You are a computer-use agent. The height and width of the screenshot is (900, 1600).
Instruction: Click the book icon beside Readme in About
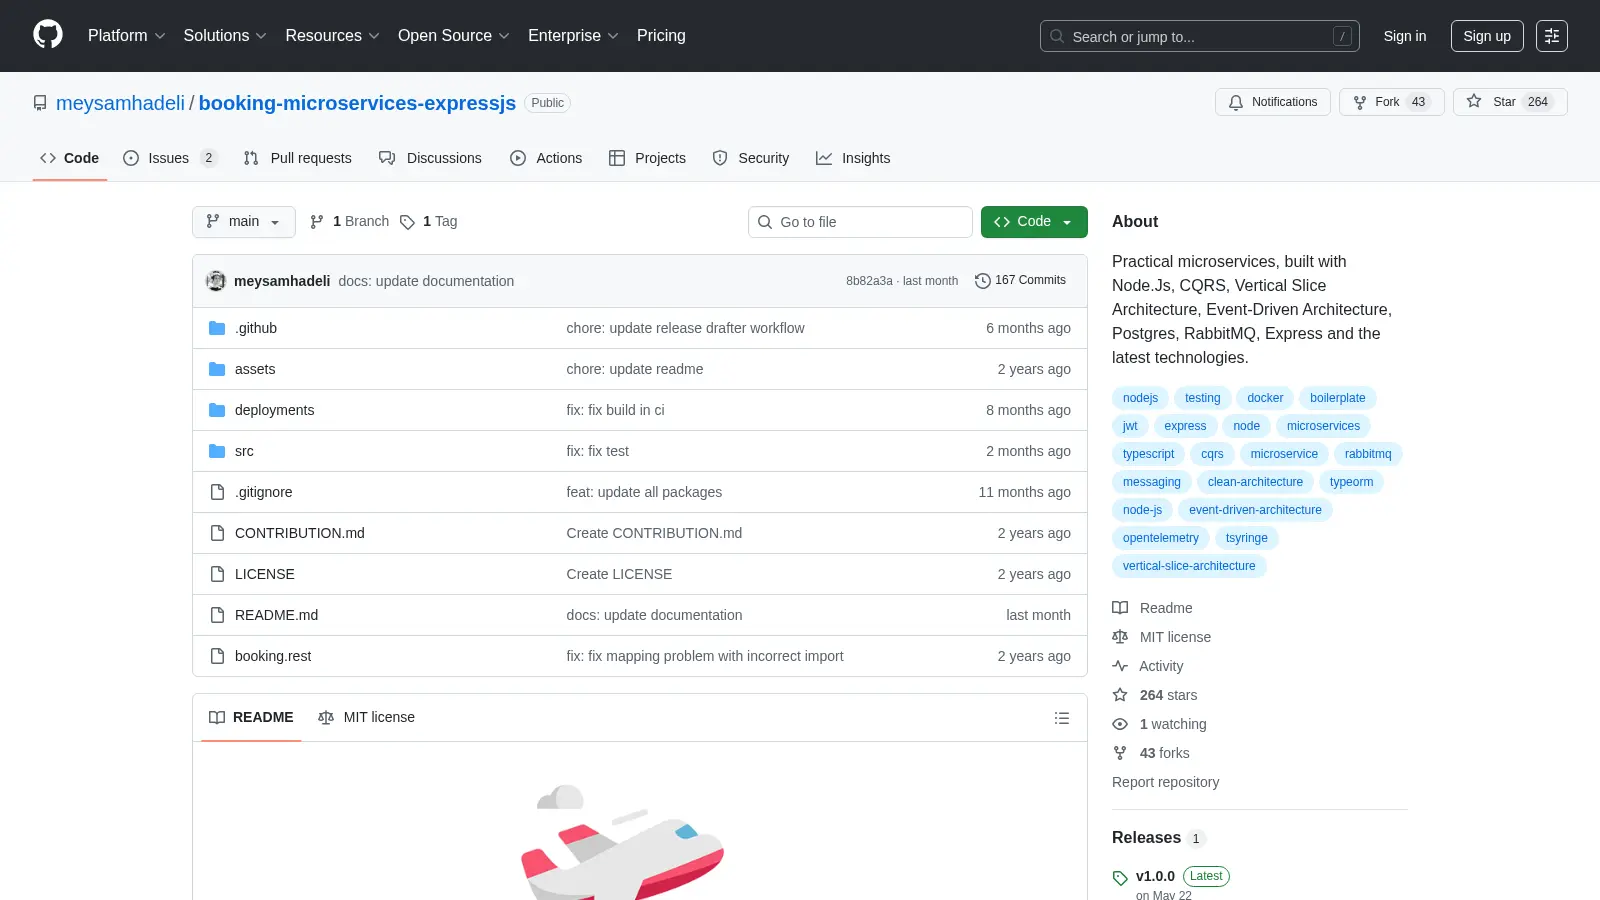(1120, 608)
